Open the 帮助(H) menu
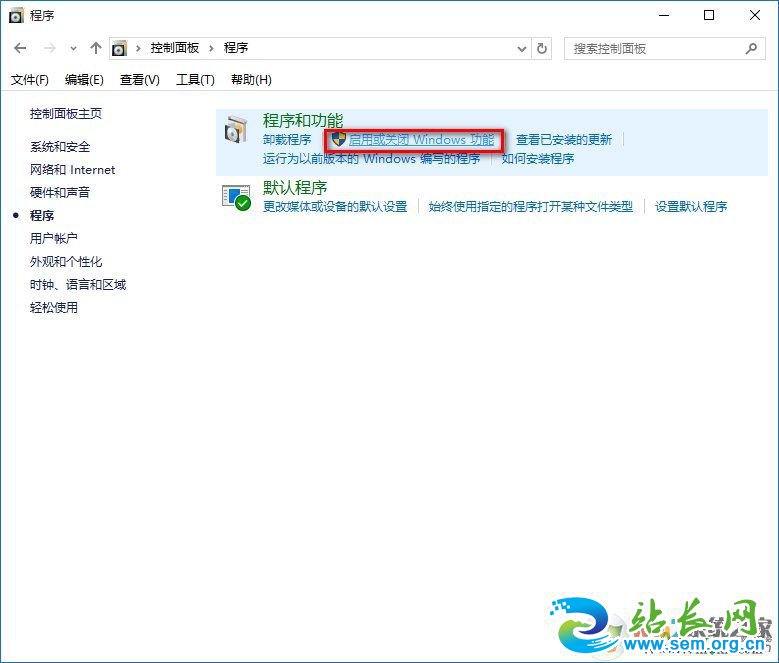The height and width of the screenshot is (663, 779). (251, 80)
